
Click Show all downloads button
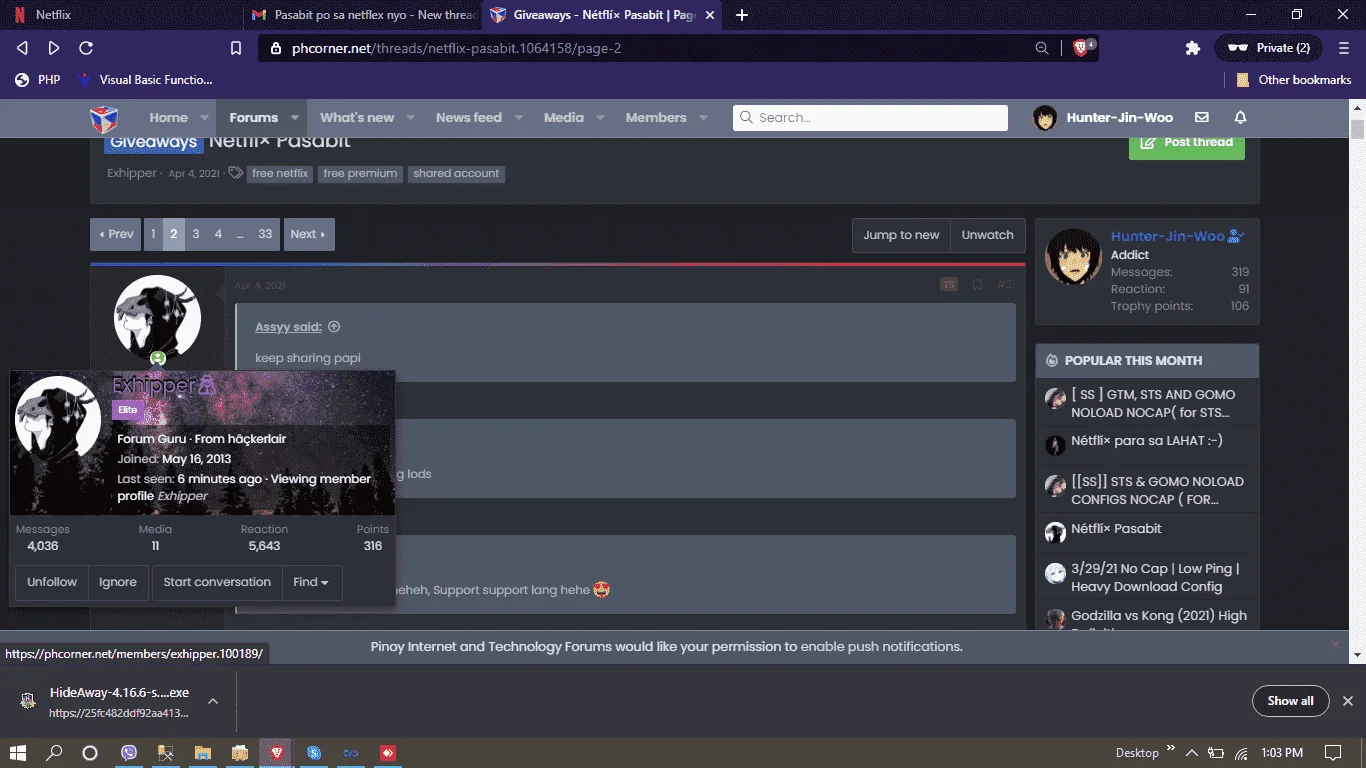tap(1290, 701)
